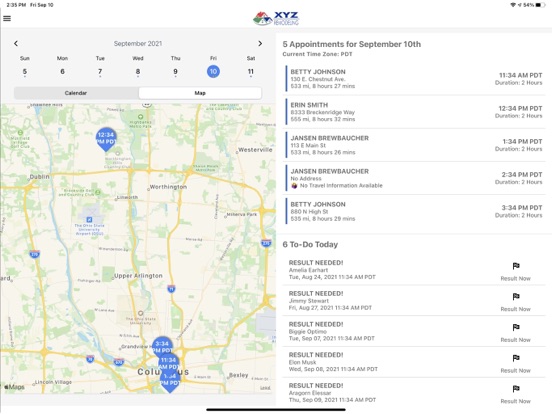This screenshot has height=414, width=552.
Task: Tap the 12:34 PM PDT map pin
Action: 106,139
